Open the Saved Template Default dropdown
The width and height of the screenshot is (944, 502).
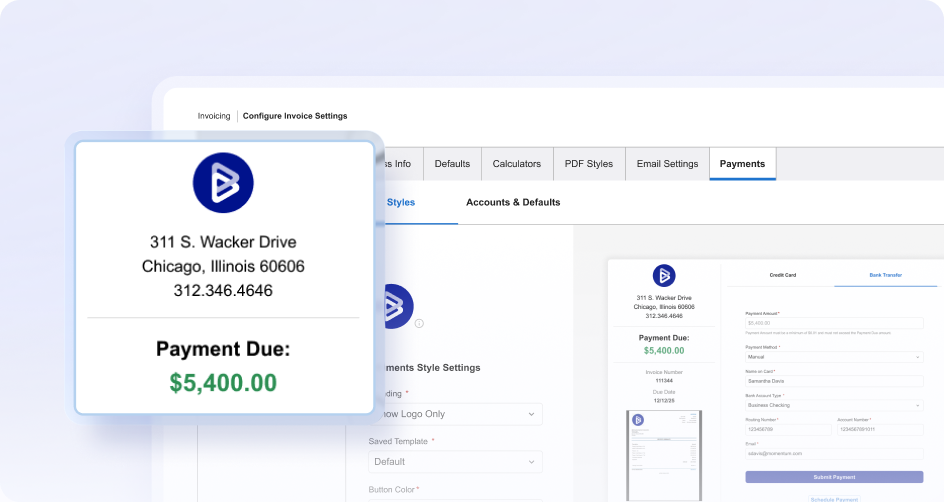point(455,462)
